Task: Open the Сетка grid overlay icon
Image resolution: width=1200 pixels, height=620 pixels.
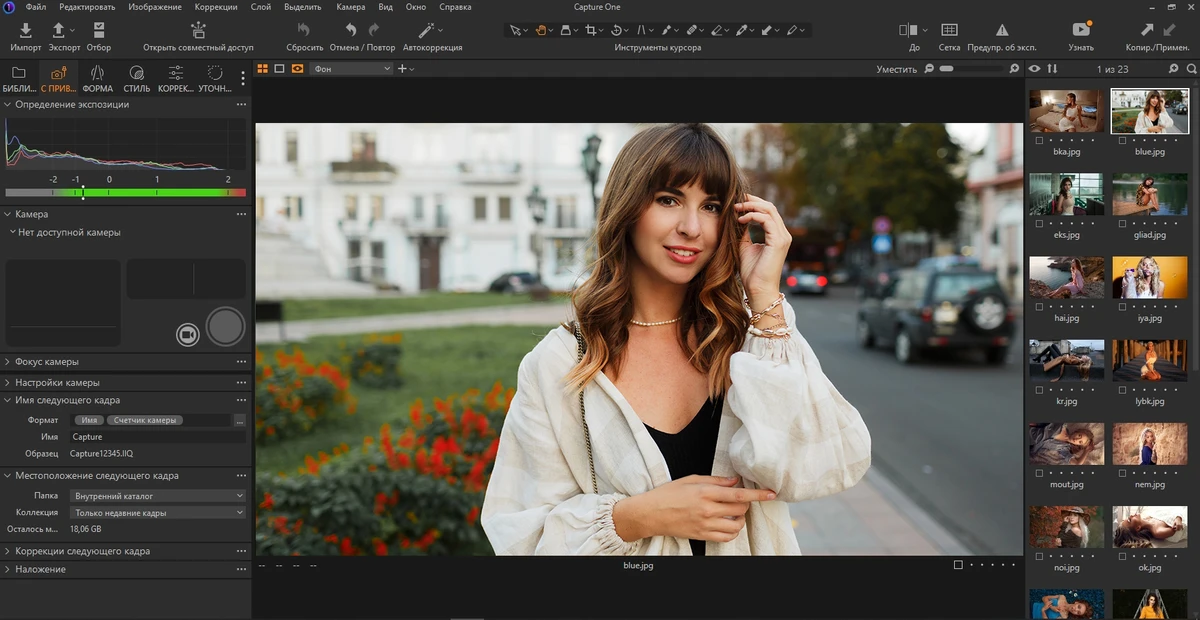Action: [949, 31]
